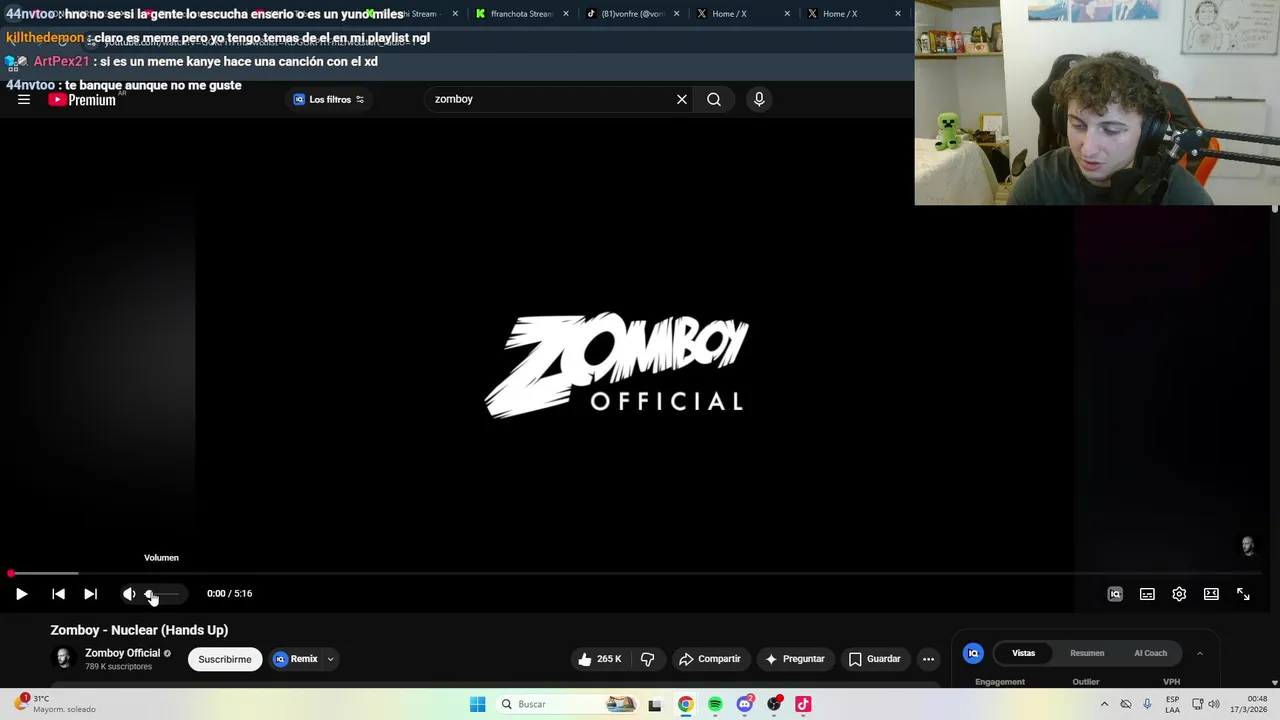Start voice search with microphone
The width and height of the screenshot is (1280, 720).
coord(759,99)
